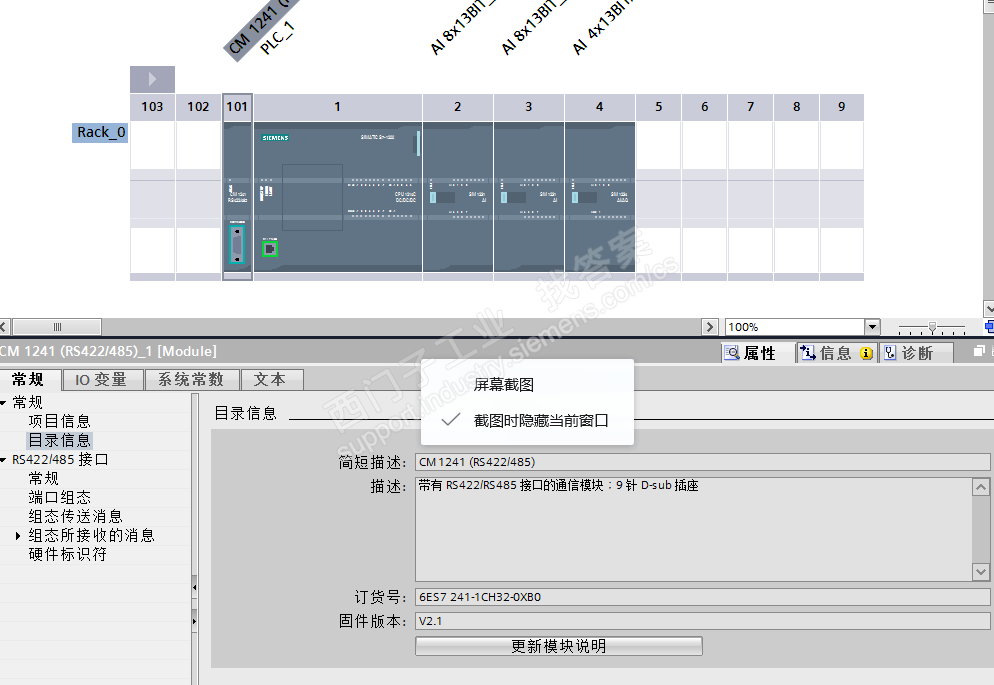Select slot 103 header
This screenshot has width=994, height=685.
(x=152, y=106)
